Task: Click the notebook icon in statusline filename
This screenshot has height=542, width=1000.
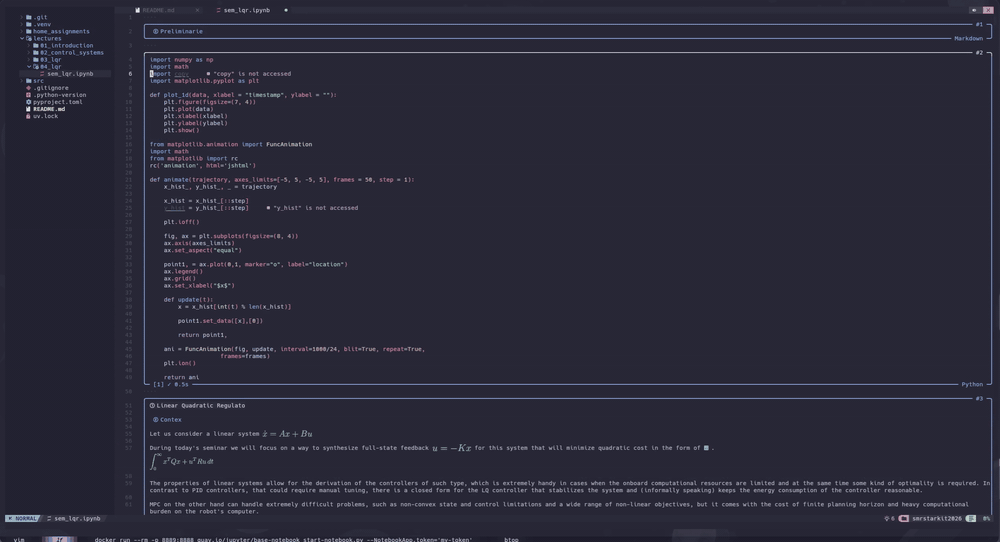Action: click(49, 518)
